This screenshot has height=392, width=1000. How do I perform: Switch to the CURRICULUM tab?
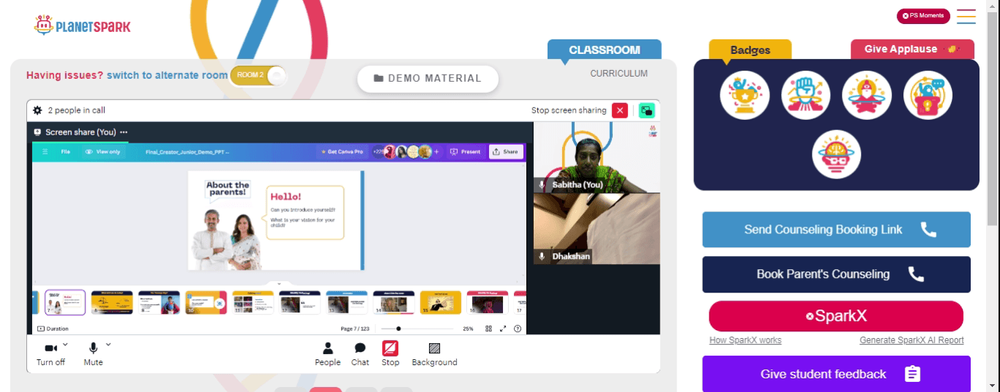619,73
